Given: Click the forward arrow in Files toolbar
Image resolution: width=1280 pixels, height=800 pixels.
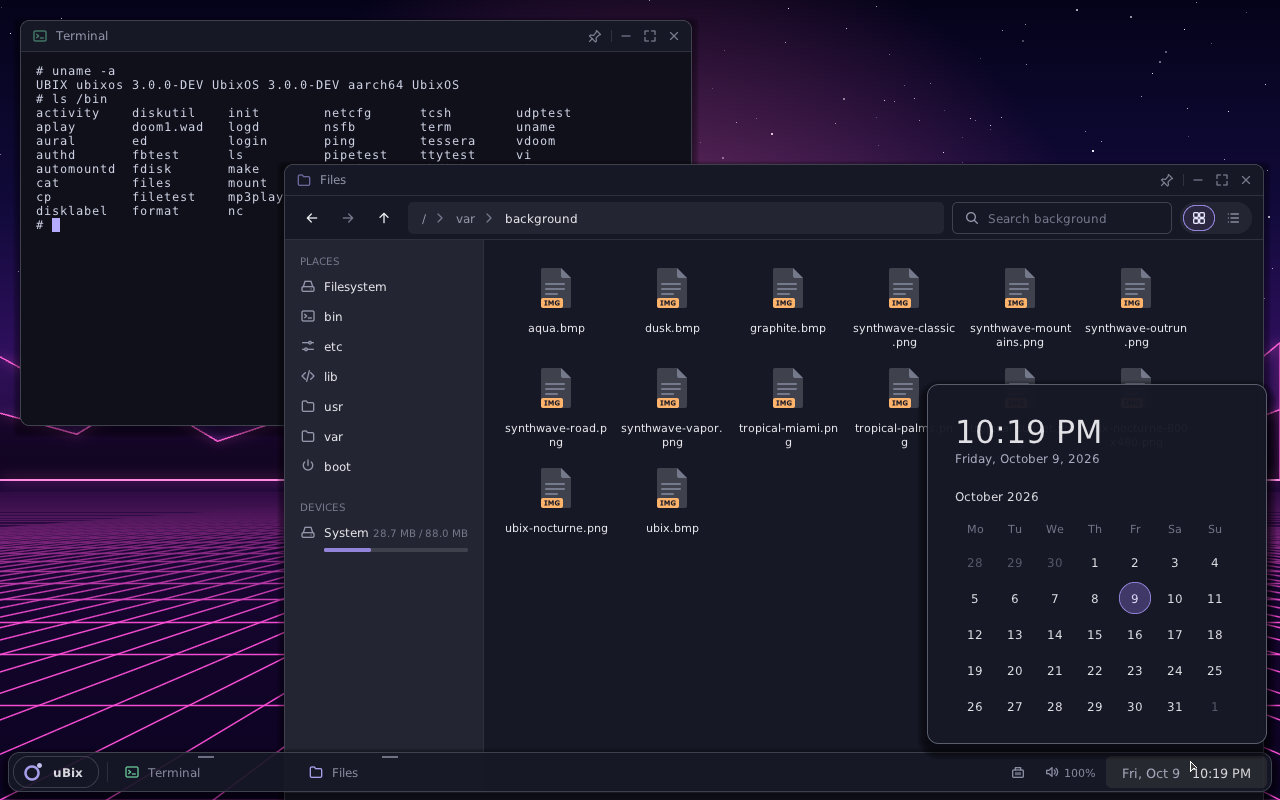Looking at the screenshot, I should (x=348, y=218).
